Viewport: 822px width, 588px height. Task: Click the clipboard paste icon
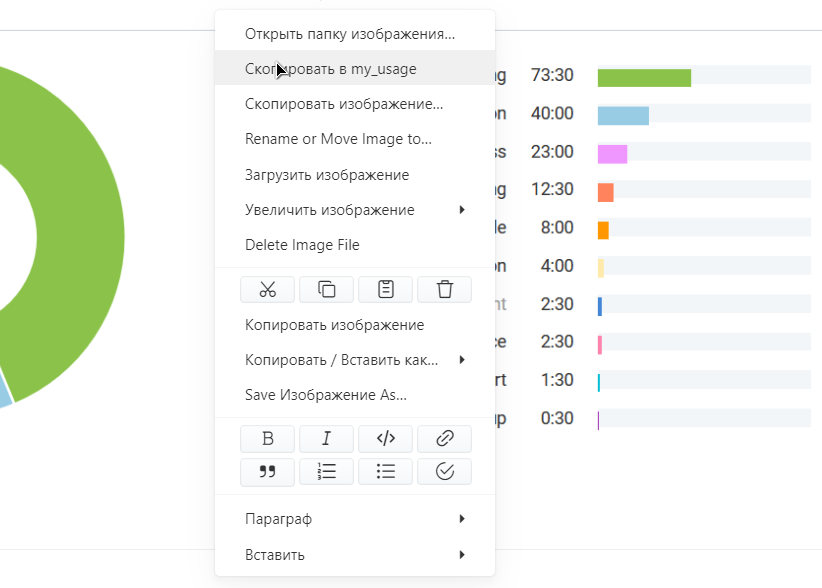[x=385, y=290]
